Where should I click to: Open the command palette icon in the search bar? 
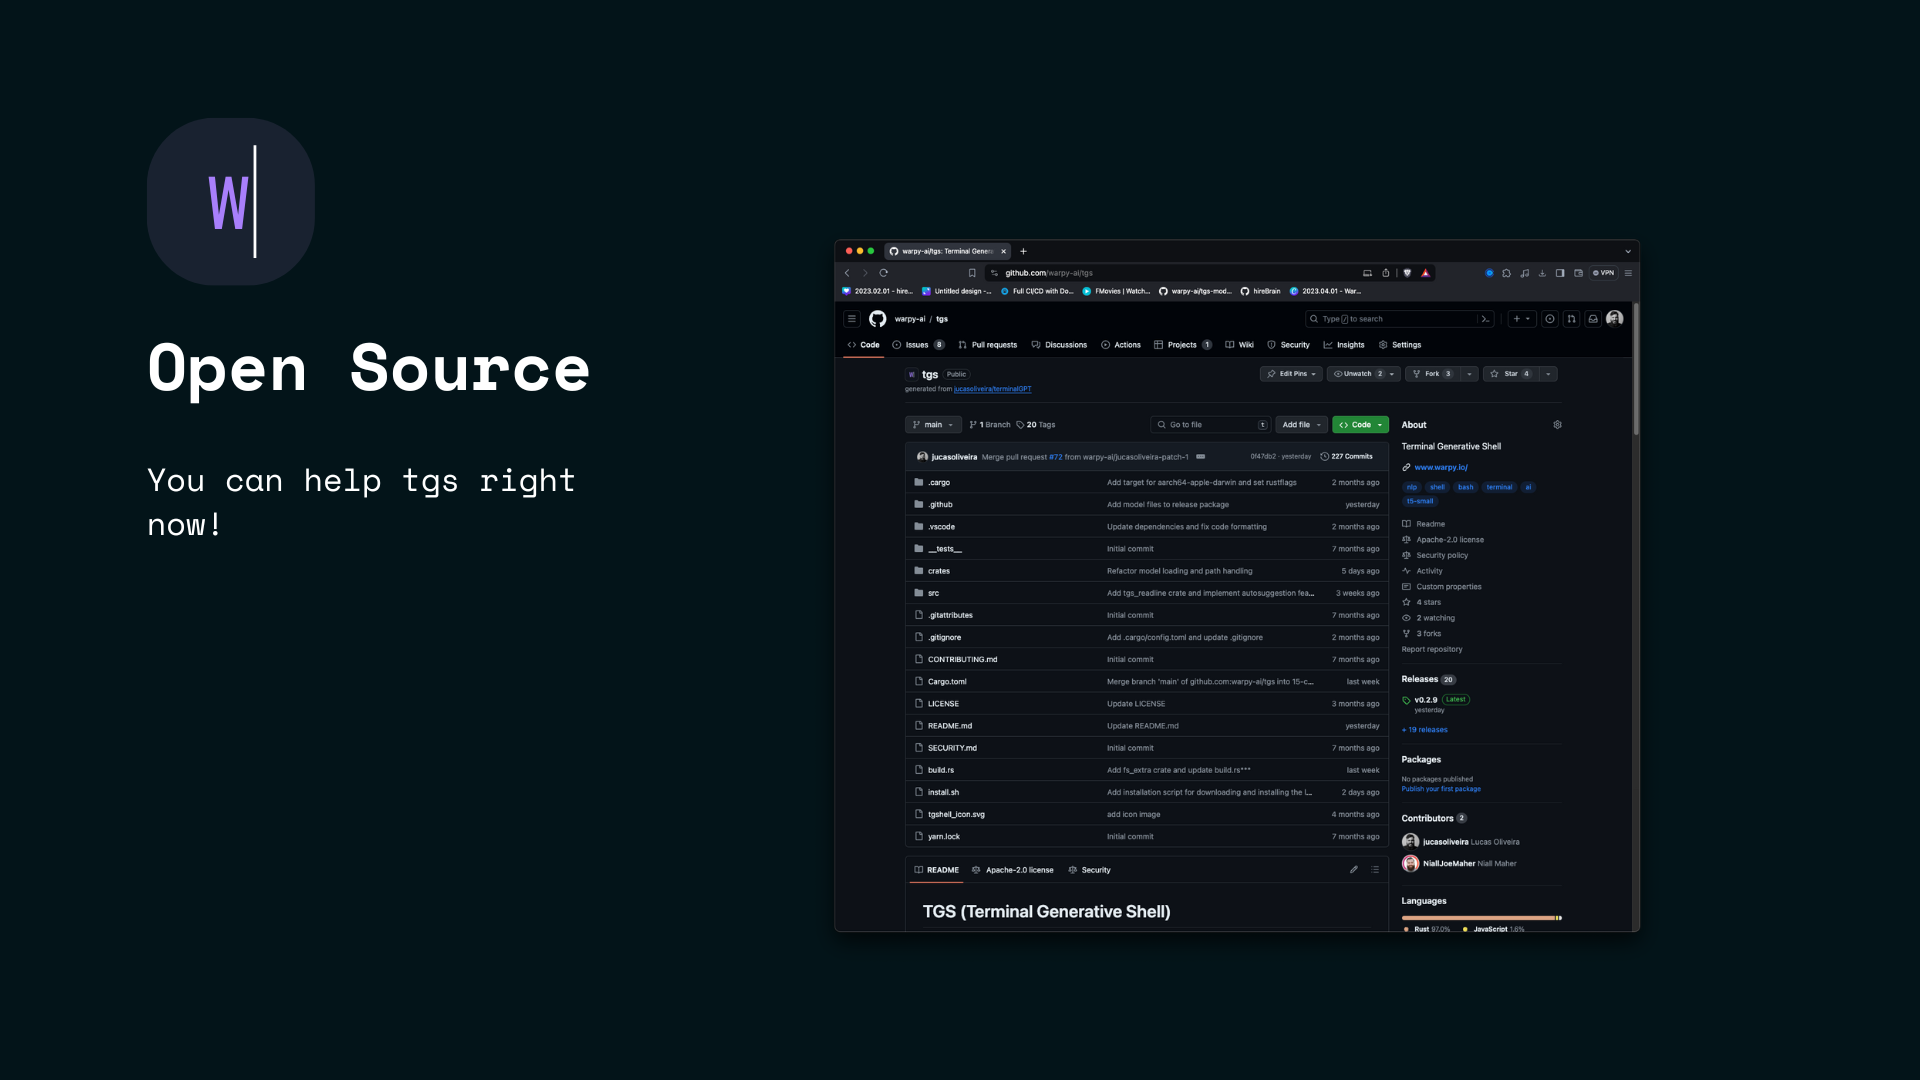coord(1485,319)
